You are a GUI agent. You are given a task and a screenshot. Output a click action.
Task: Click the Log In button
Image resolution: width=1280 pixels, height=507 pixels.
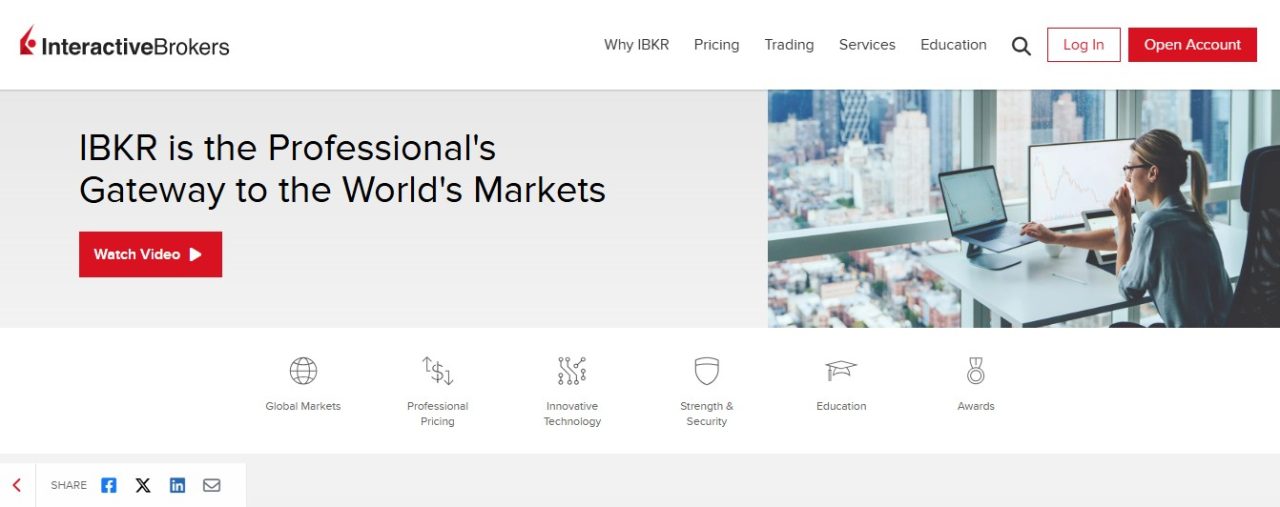tap(1084, 45)
